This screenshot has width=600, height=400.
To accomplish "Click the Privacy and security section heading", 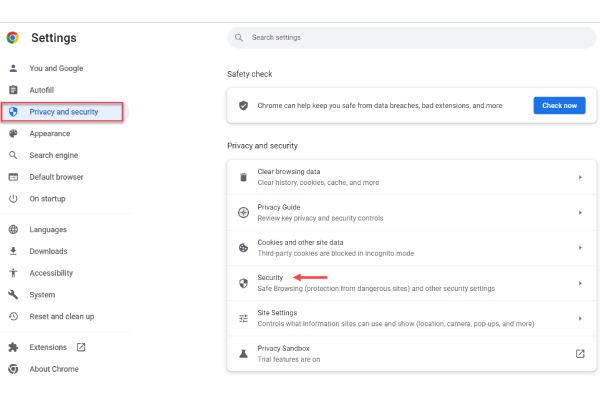I will pyautogui.click(x=262, y=146).
